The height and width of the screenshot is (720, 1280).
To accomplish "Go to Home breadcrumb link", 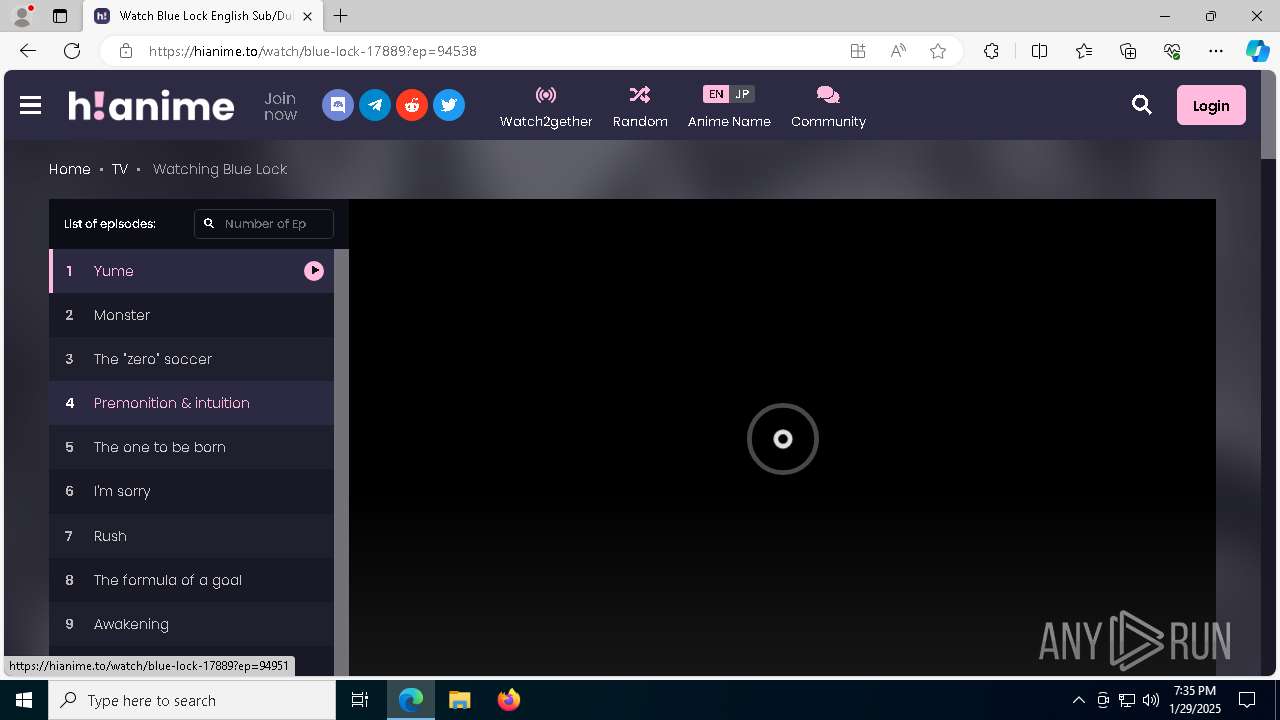I will pyautogui.click(x=70, y=169).
